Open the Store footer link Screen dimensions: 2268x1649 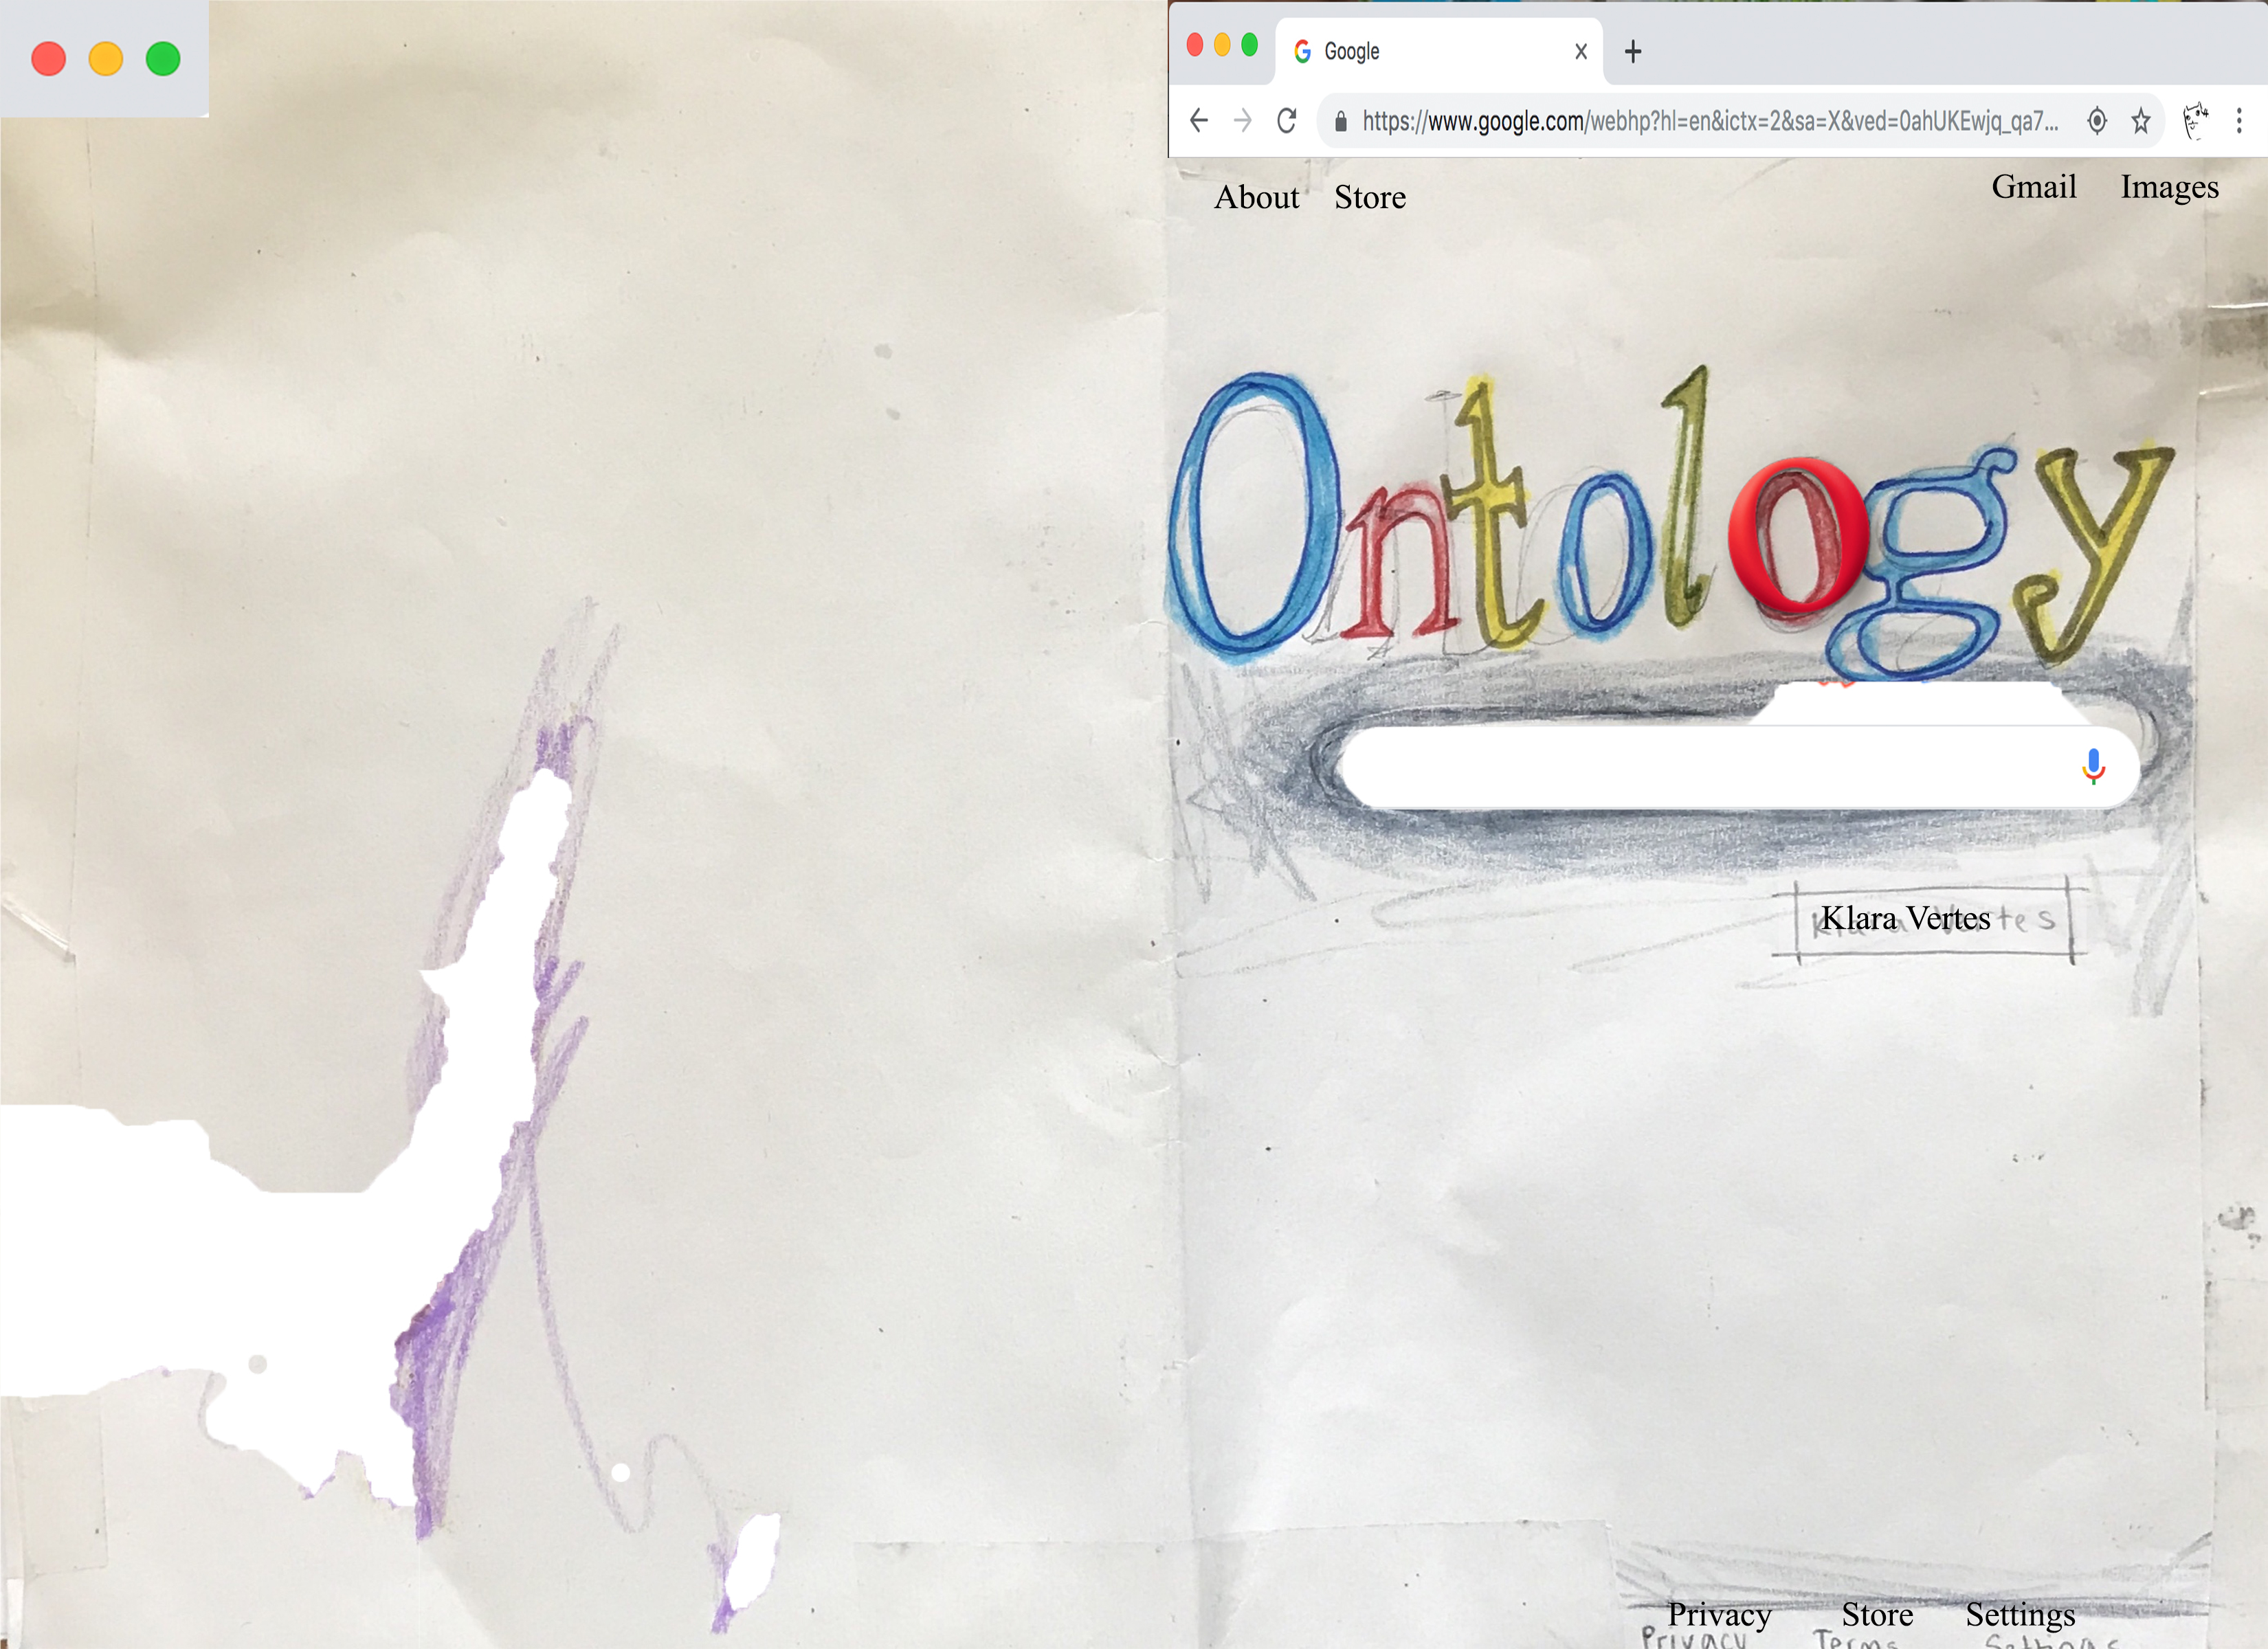coord(1877,1615)
